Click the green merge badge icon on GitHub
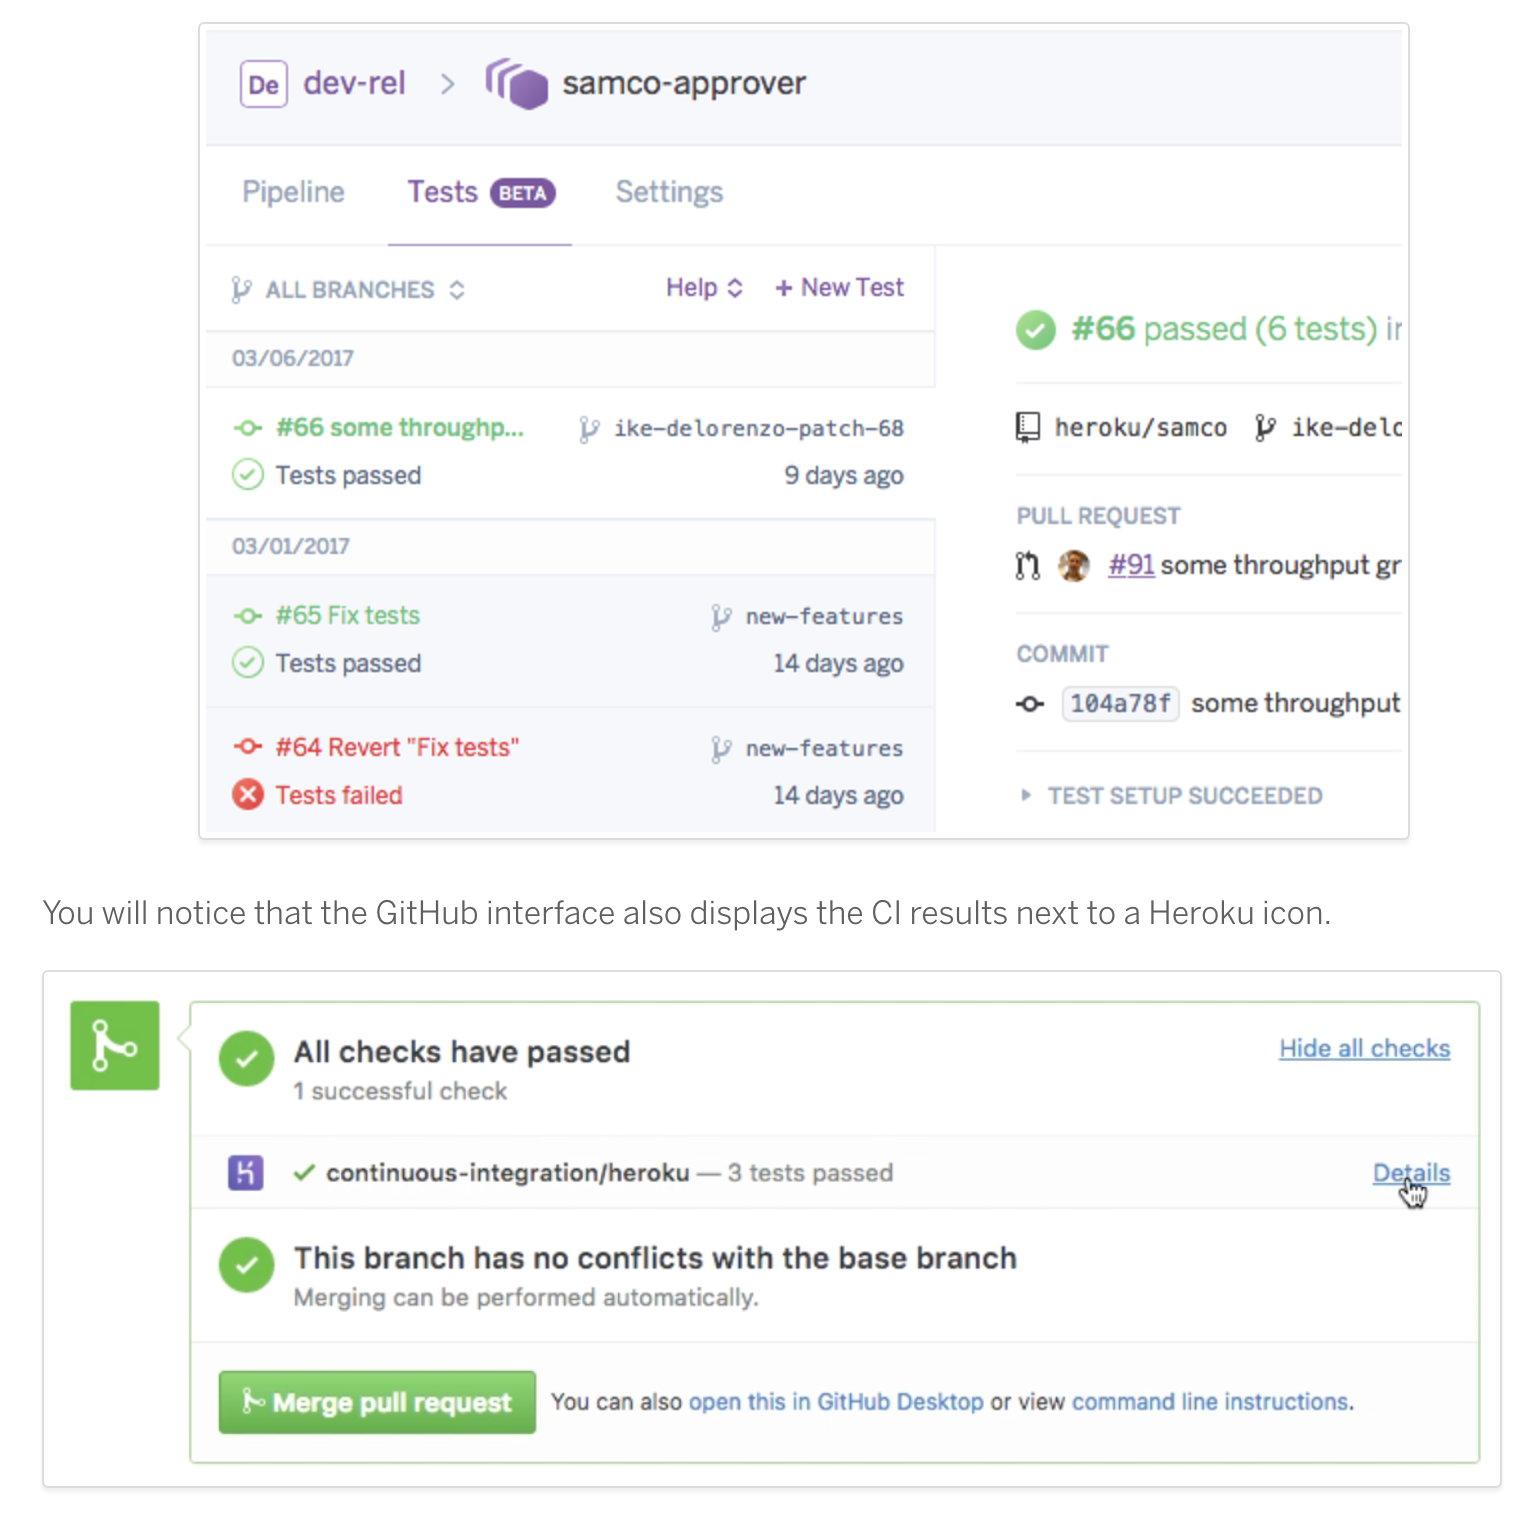 pyautogui.click(x=115, y=1045)
